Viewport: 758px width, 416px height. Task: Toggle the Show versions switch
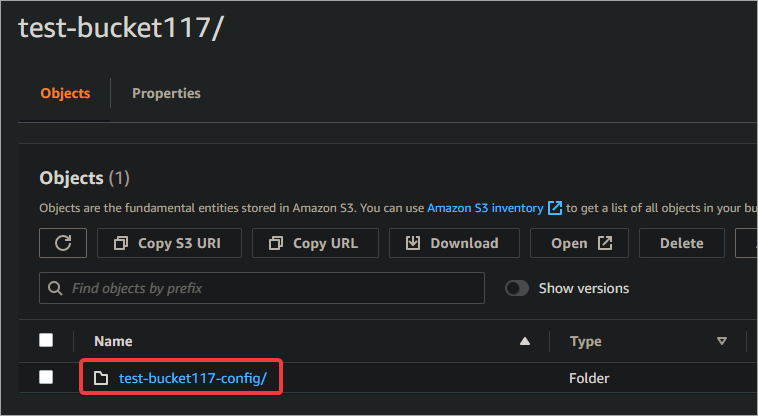pos(517,288)
